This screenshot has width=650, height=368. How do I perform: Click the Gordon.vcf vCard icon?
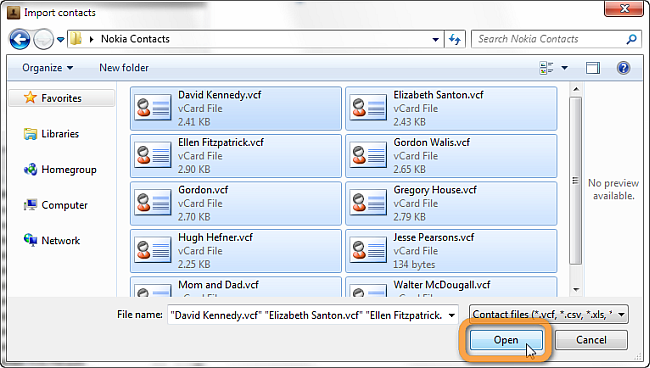tap(153, 203)
